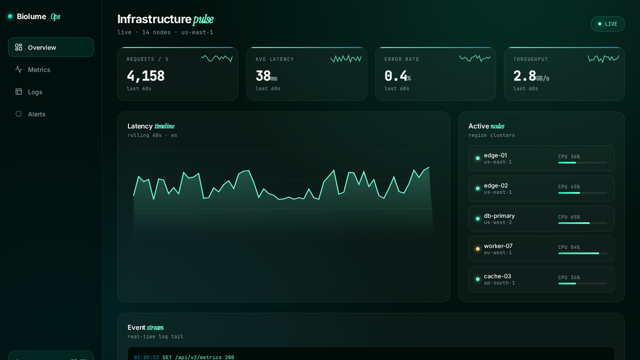Click the edge-02 CPU usage bar
This screenshot has height=360, width=640.
(582, 193)
